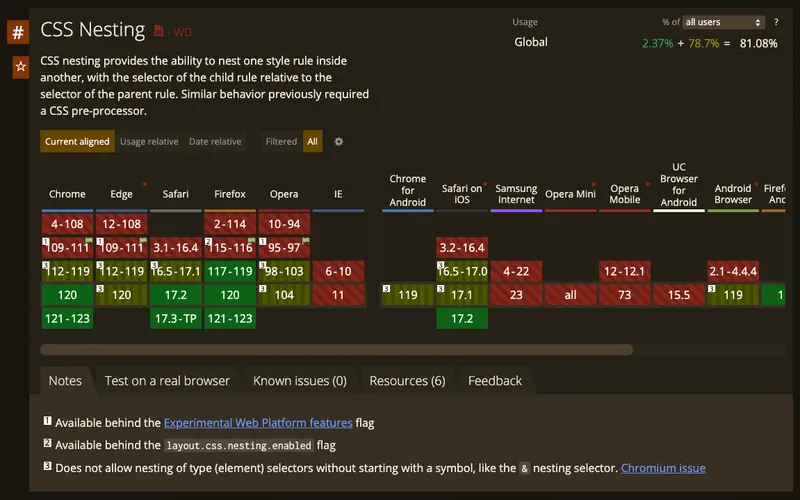
Task: Select Chrome 109-111 cell
Action: click(67, 247)
